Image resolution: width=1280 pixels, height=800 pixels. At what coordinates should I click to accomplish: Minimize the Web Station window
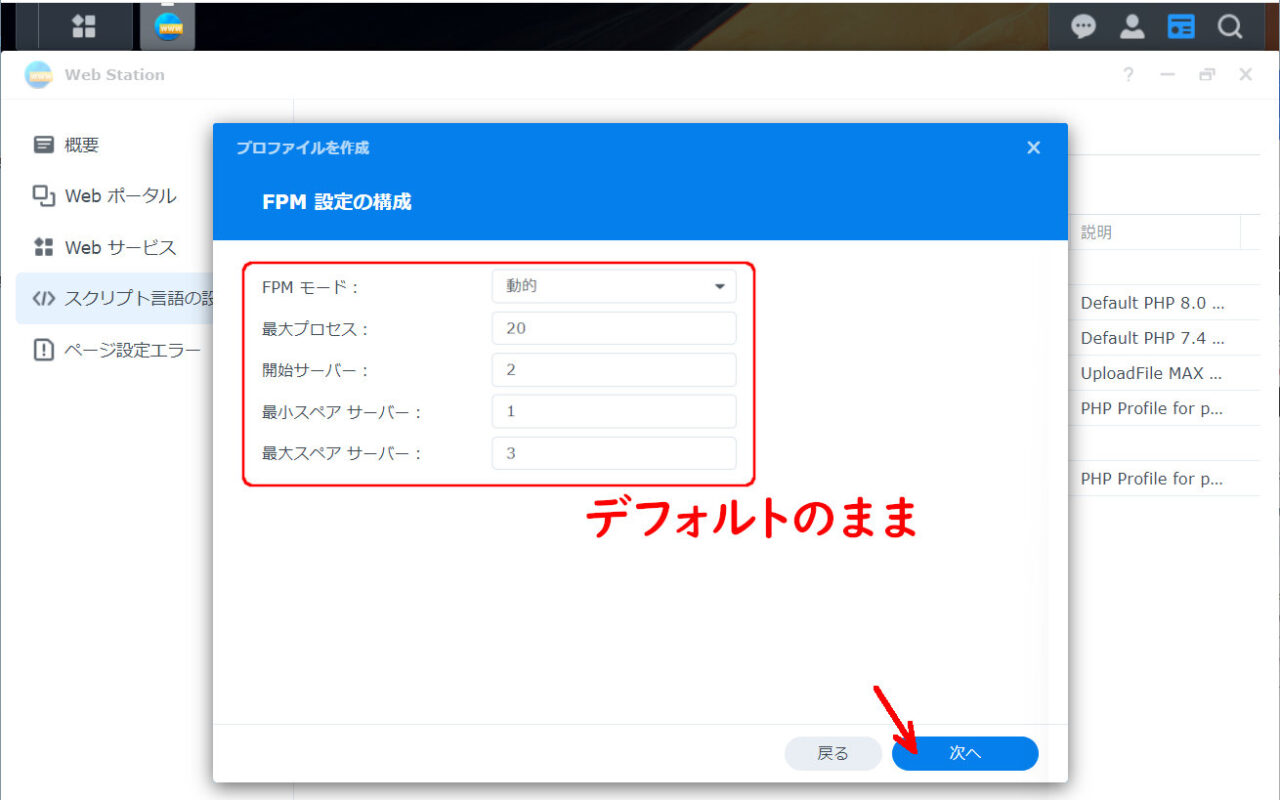pos(1167,75)
